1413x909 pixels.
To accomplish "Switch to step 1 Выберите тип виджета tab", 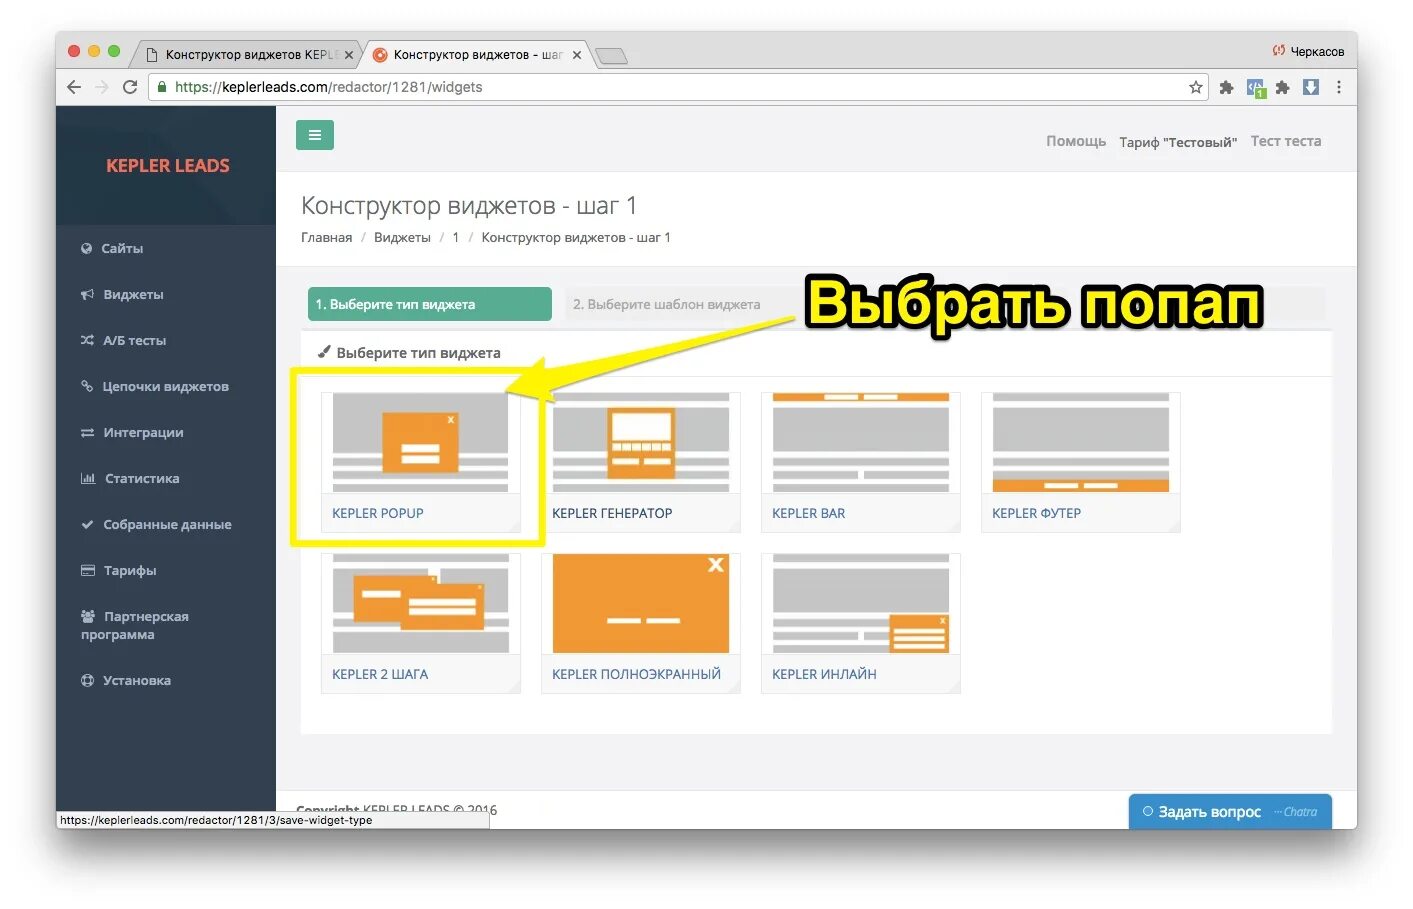I will 430,304.
